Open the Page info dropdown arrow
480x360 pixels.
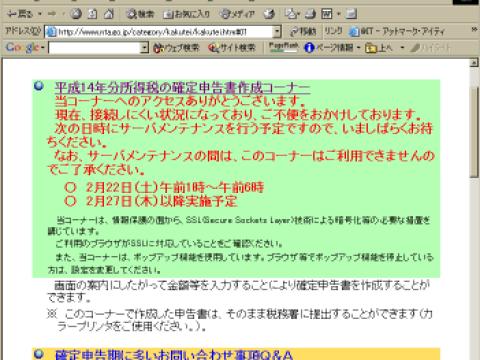click(359, 48)
